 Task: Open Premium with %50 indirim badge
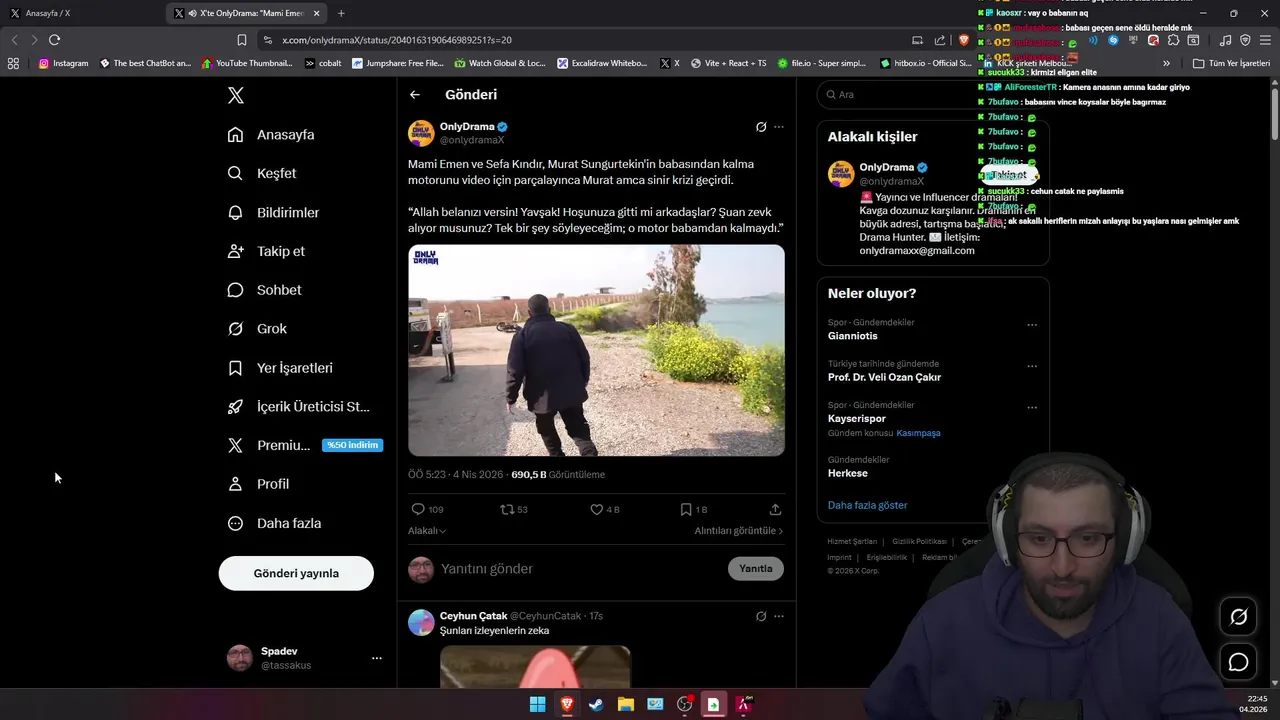coord(305,445)
